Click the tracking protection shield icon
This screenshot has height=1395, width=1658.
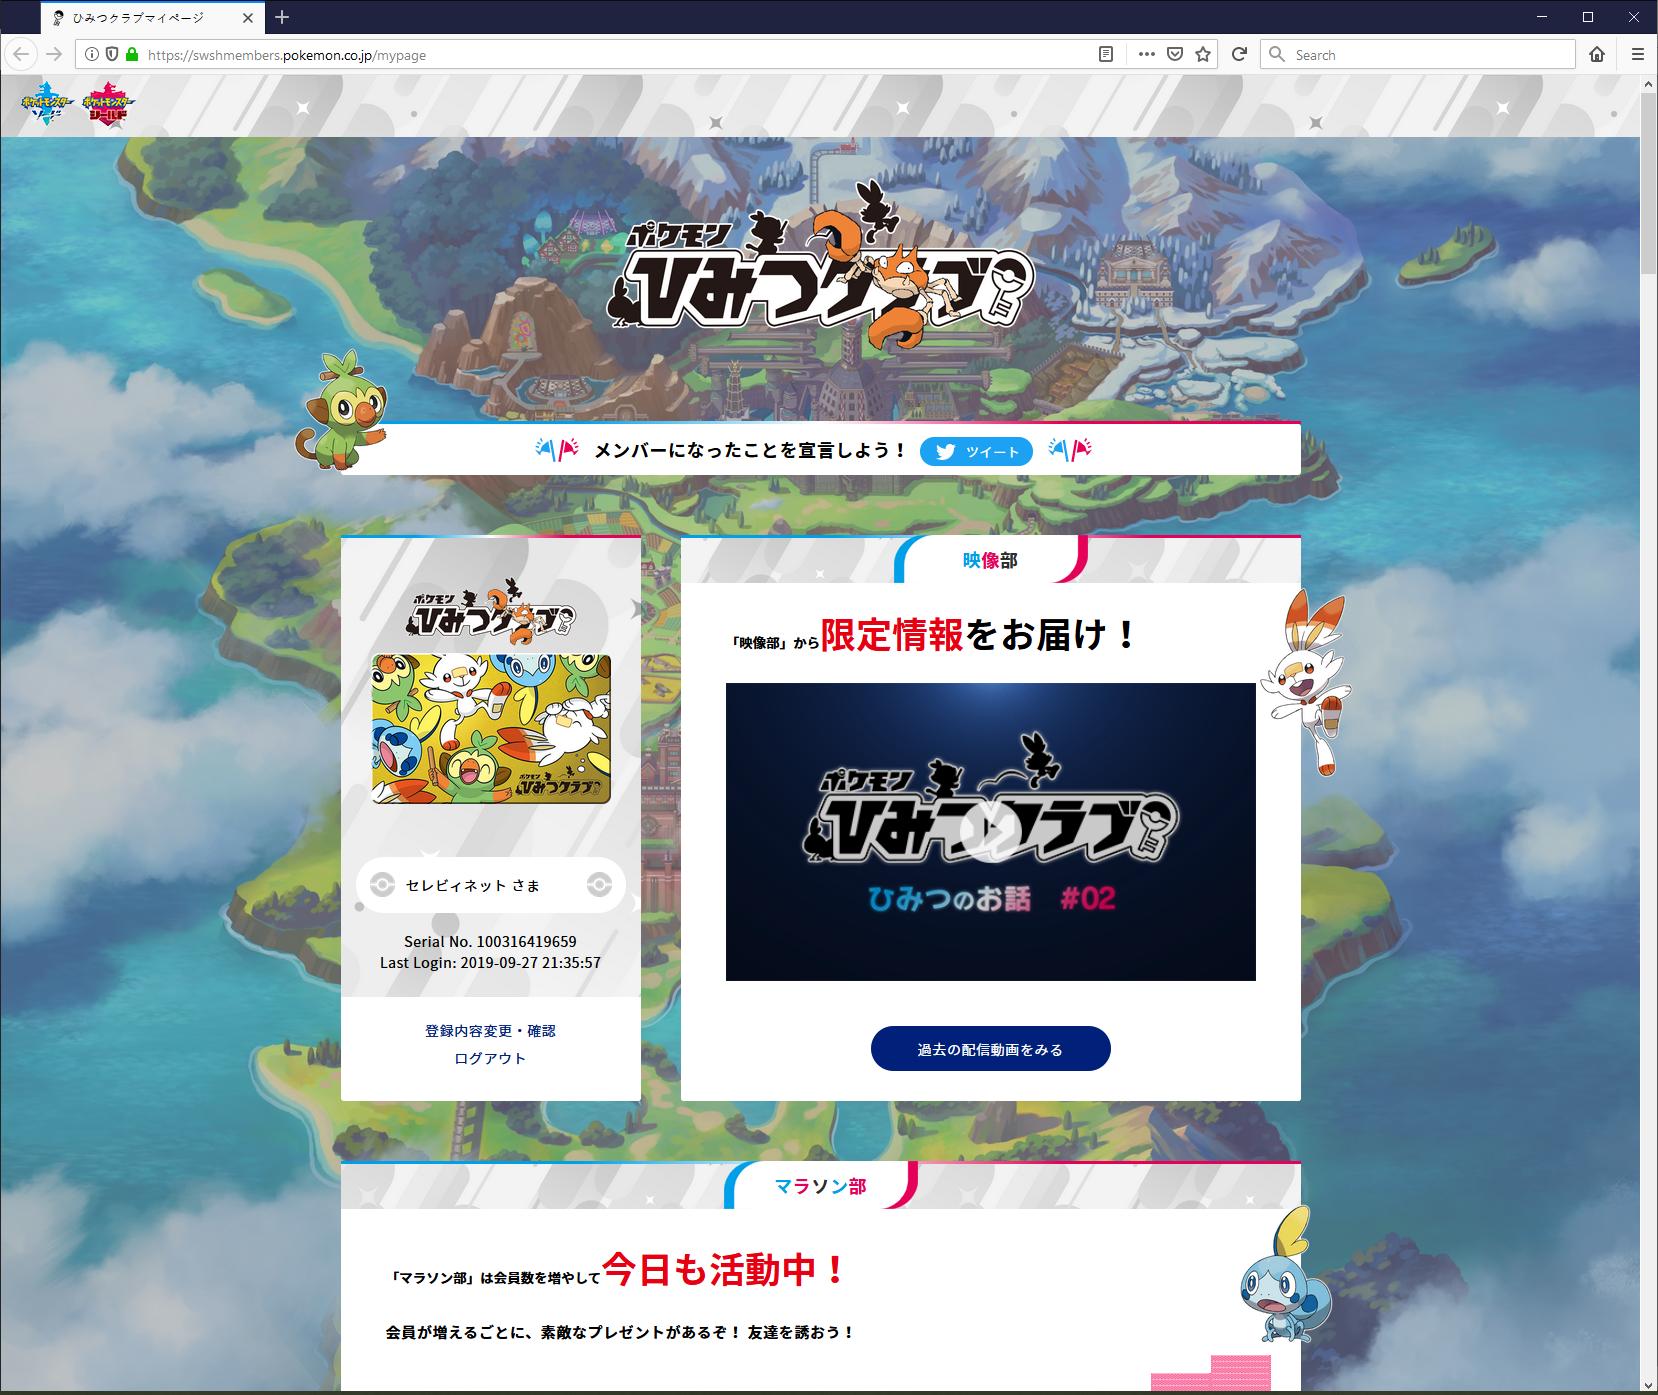(112, 55)
